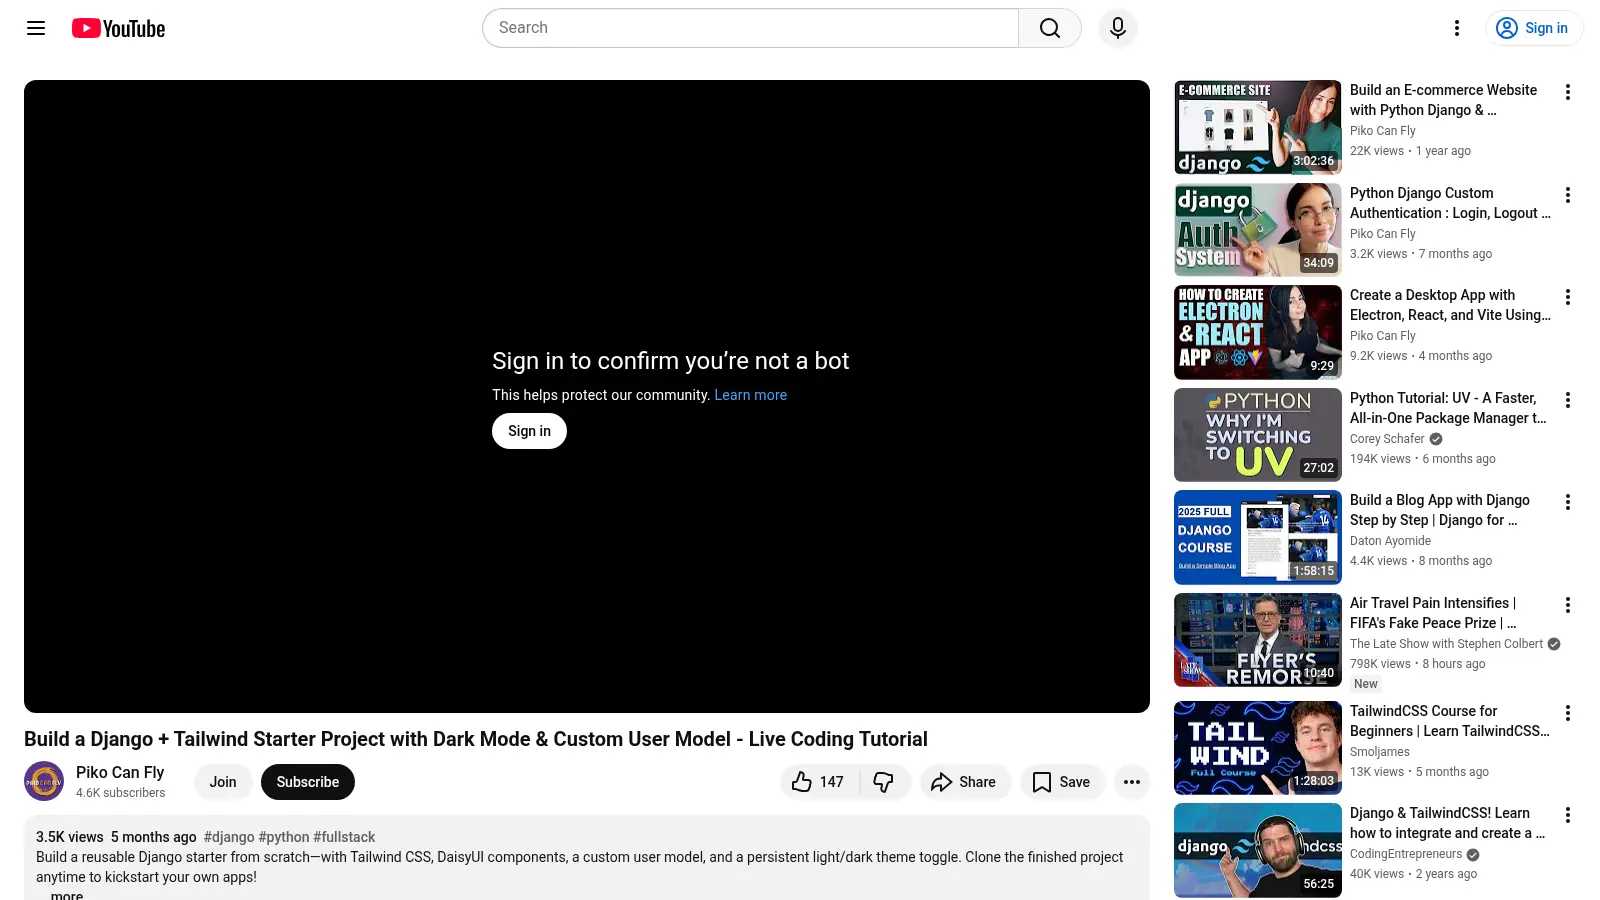This screenshot has width=1600, height=900.
Task: Open the Why I'm Switching to UV thumbnail
Action: (x=1258, y=435)
